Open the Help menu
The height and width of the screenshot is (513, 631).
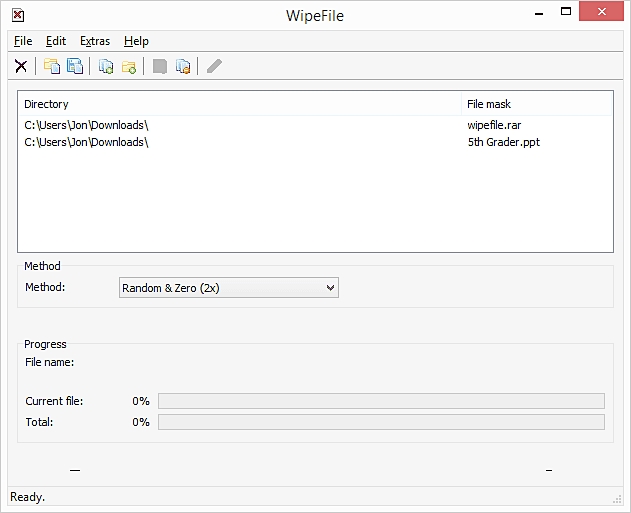point(136,41)
